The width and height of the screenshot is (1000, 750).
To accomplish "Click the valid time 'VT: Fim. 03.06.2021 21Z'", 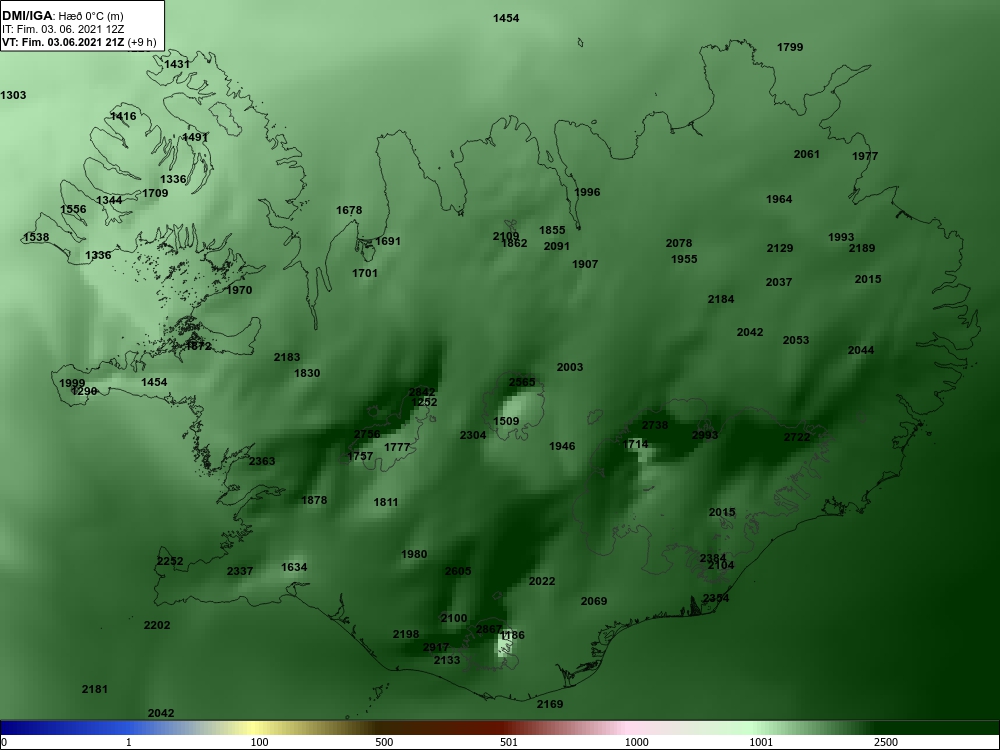I will 63,43.
